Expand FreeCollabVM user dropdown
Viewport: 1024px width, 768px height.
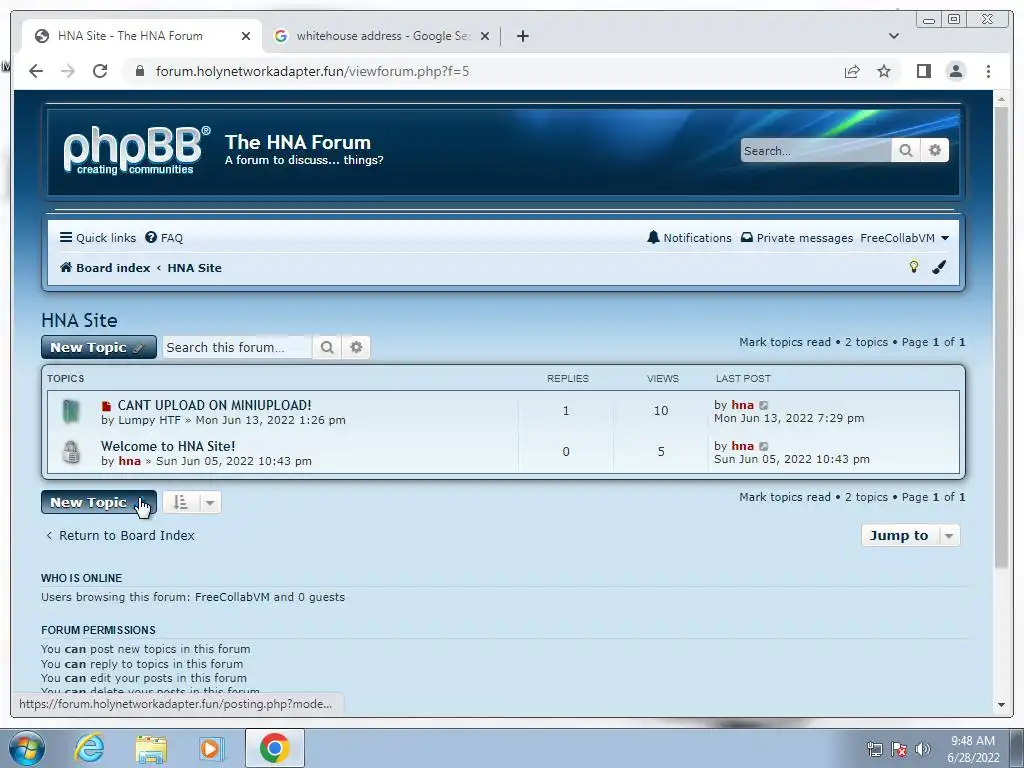click(x=904, y=238)
